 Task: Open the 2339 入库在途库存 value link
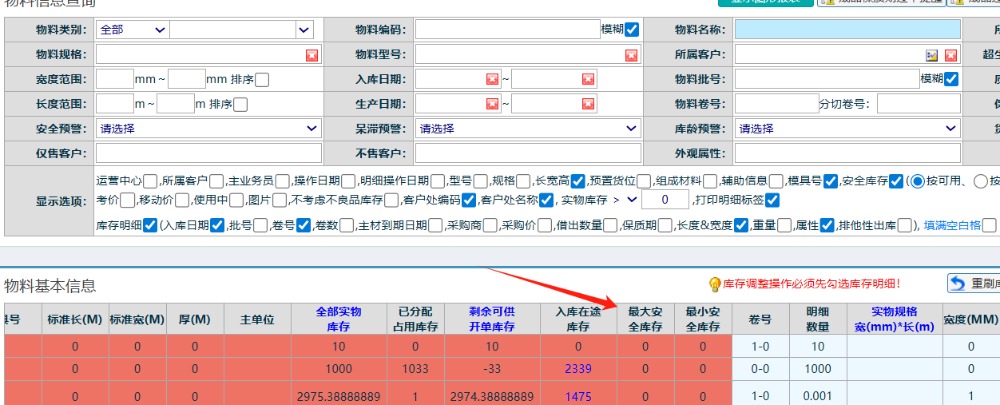pos(578,369)
